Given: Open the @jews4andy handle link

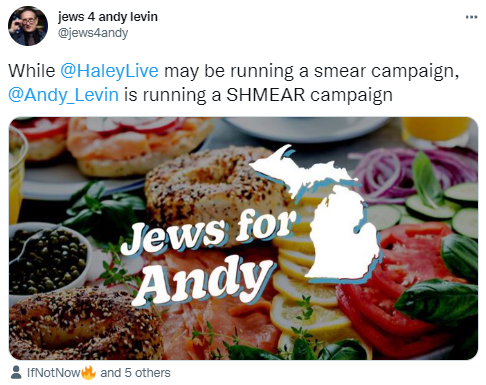Looking at the screenshot, I should [x=93, y=33].
